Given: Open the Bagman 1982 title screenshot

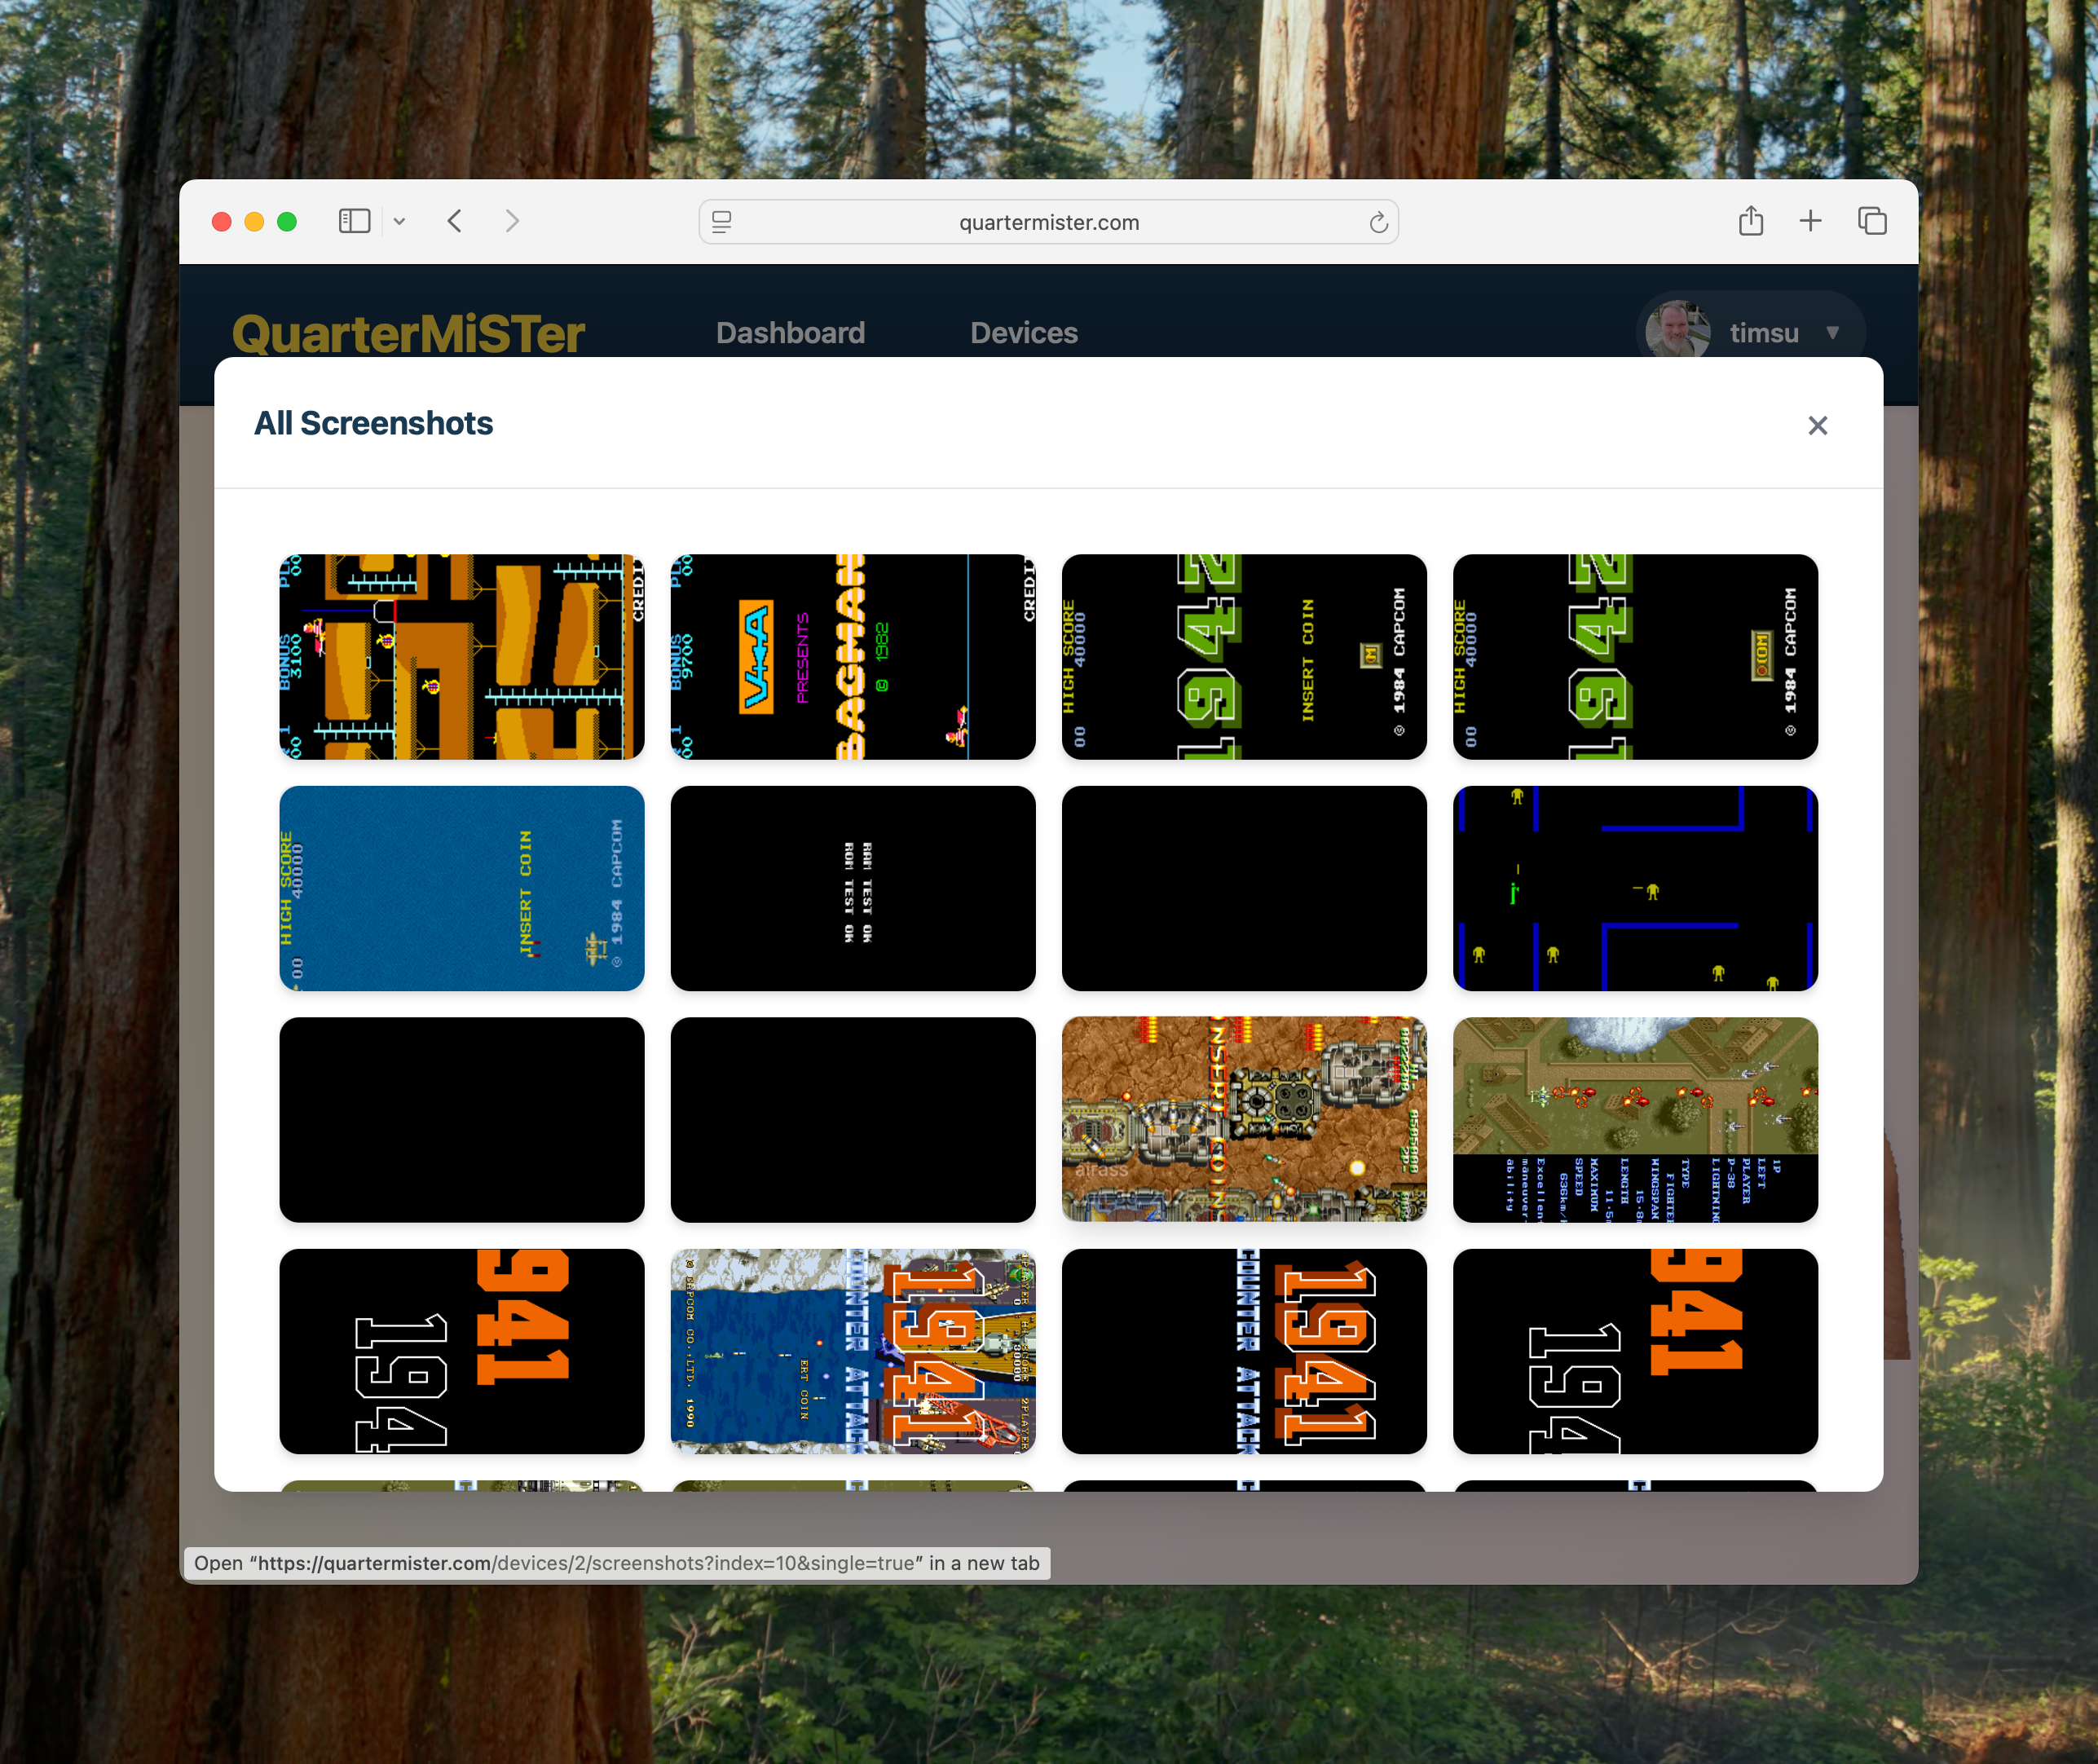Looking at the screenshot, I should (x=853, y=657).
